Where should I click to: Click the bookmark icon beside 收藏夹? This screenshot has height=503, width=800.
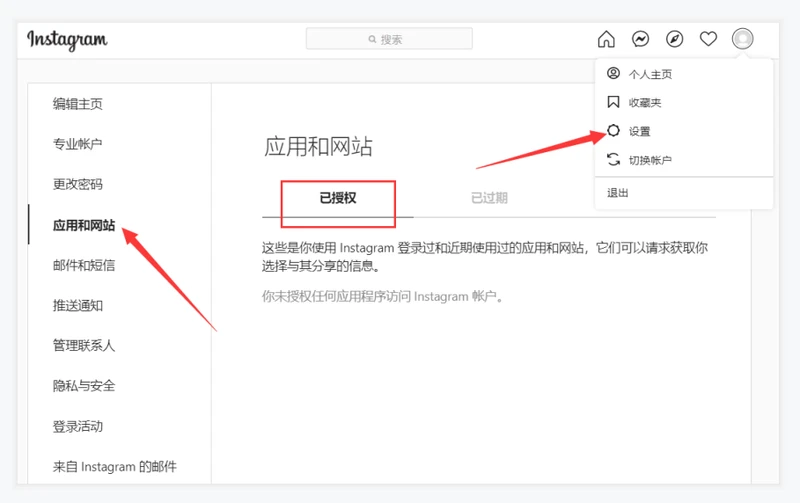click(613, 102)
